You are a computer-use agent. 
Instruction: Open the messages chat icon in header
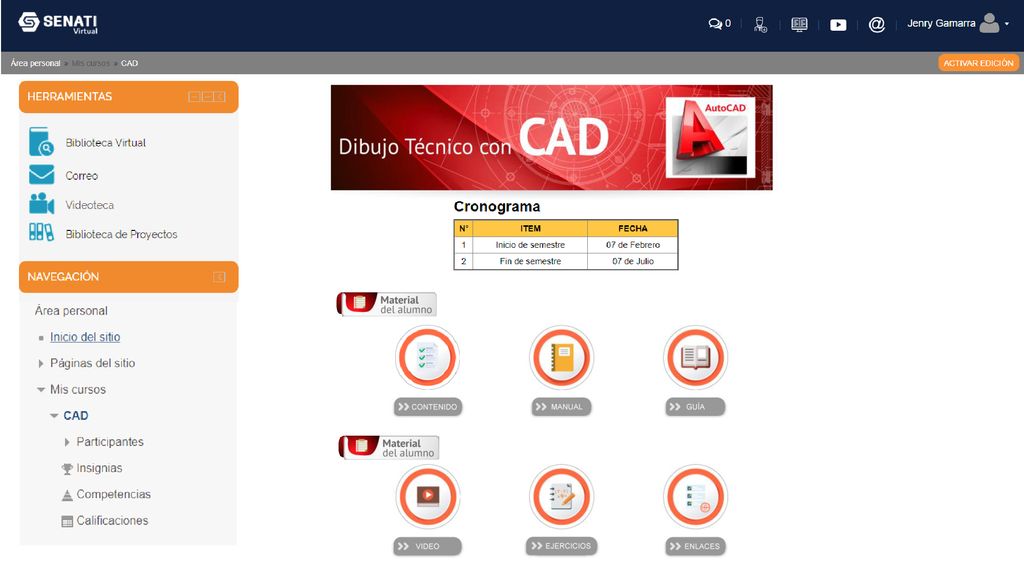[x=715, y=24]
